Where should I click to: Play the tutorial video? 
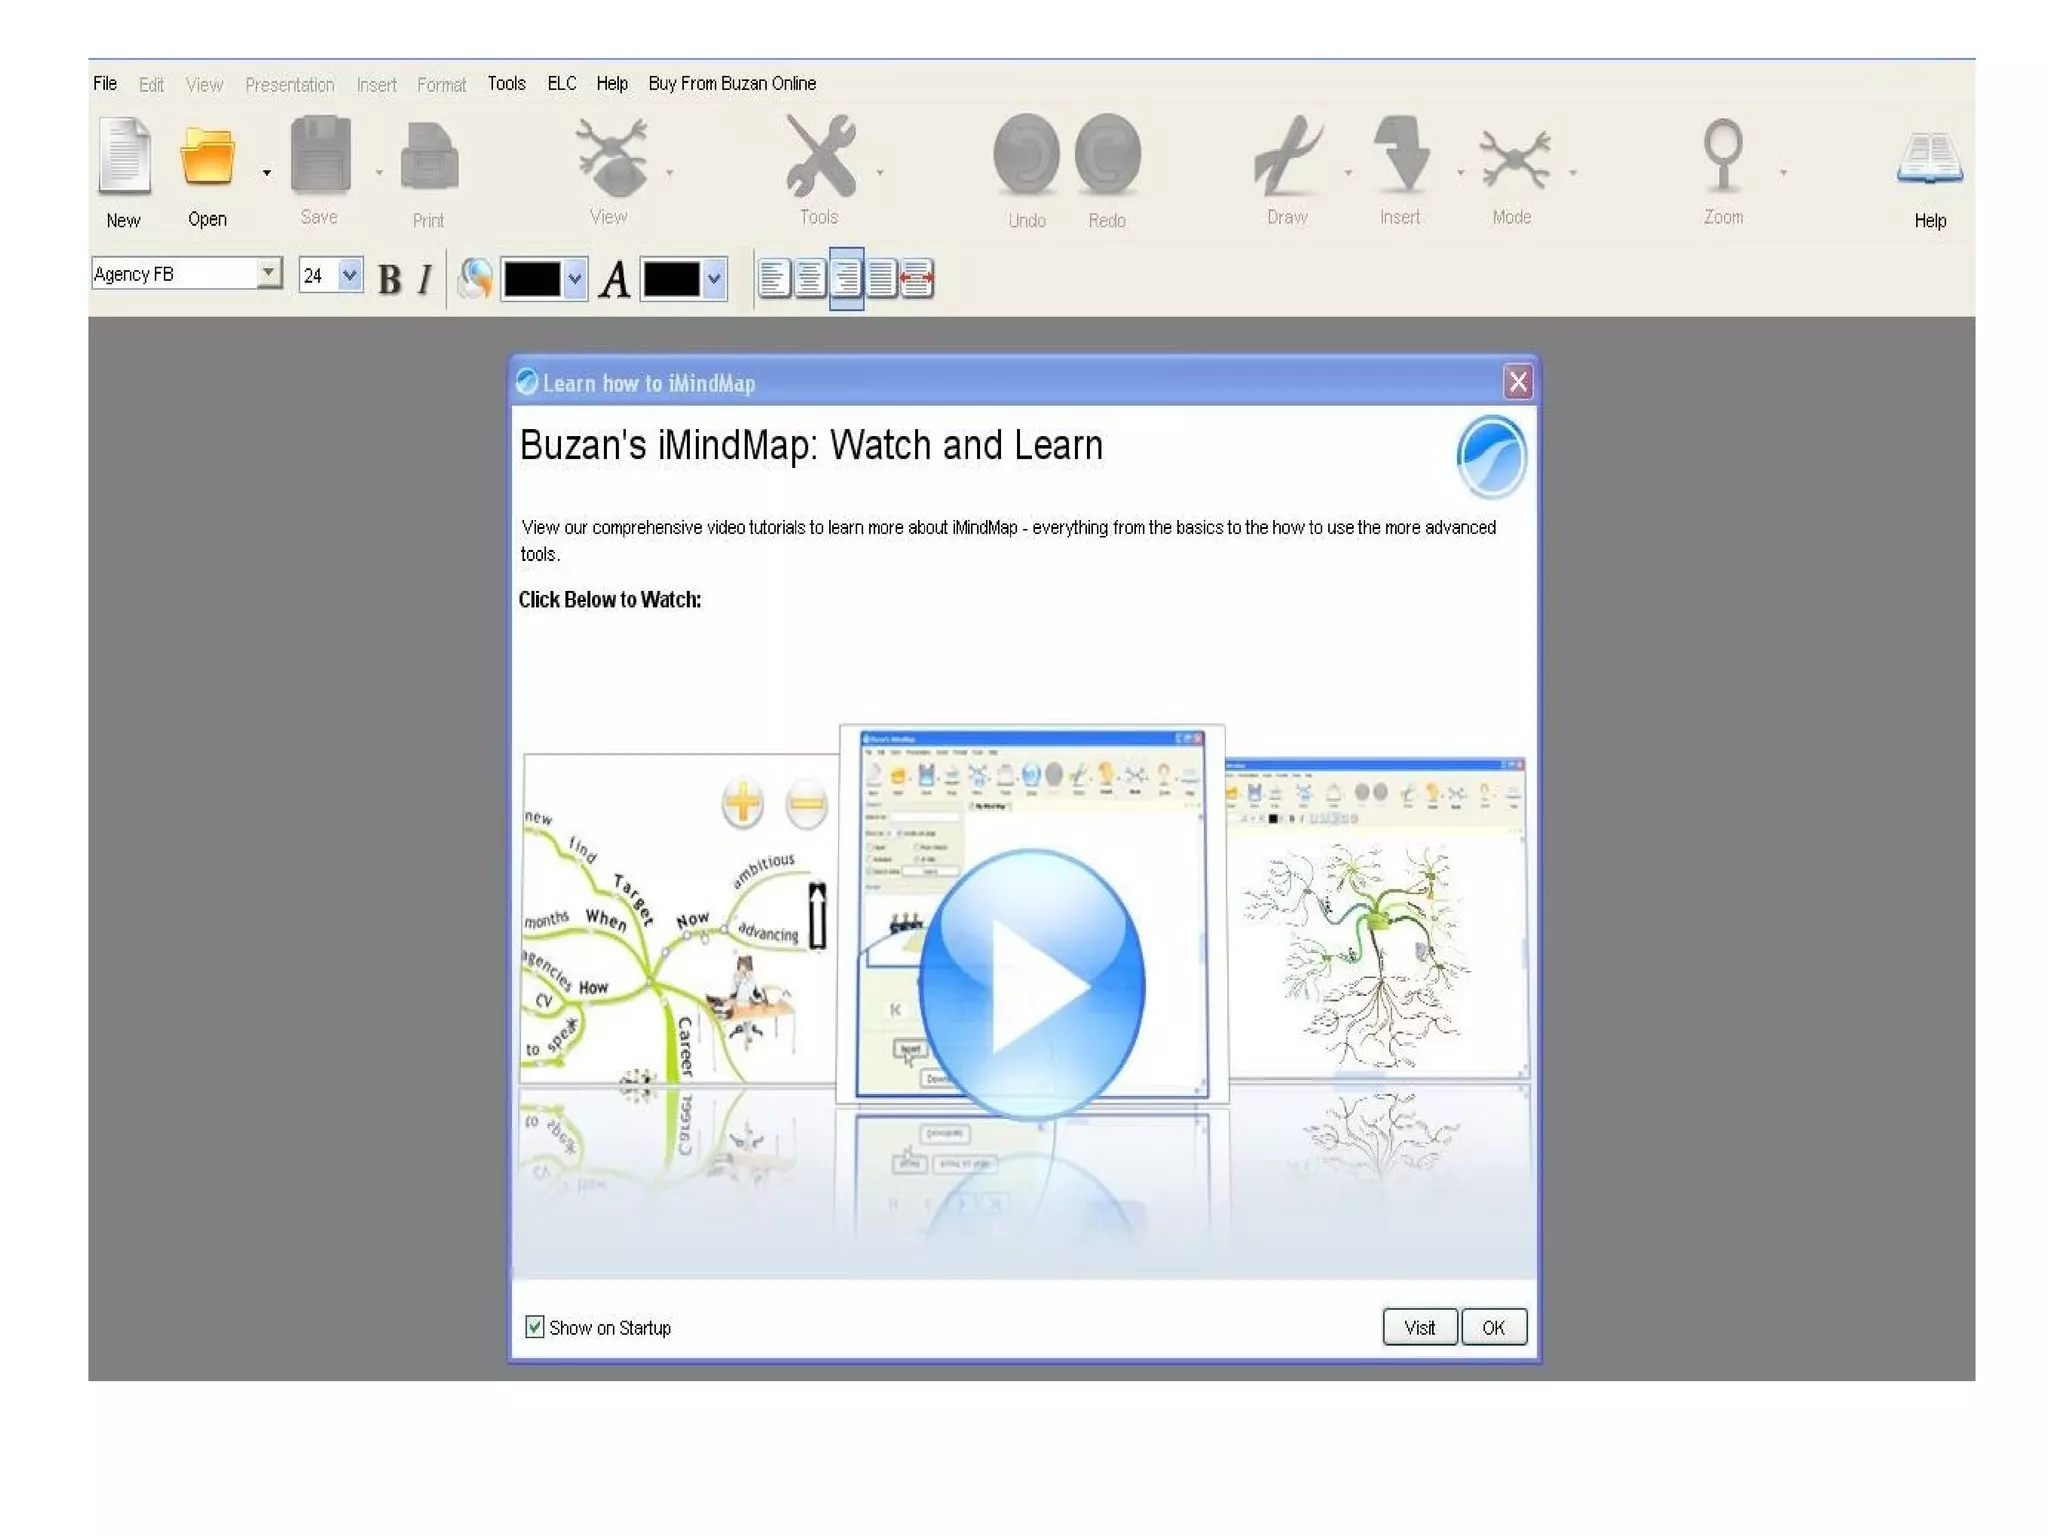click(x=1031, y=984)
